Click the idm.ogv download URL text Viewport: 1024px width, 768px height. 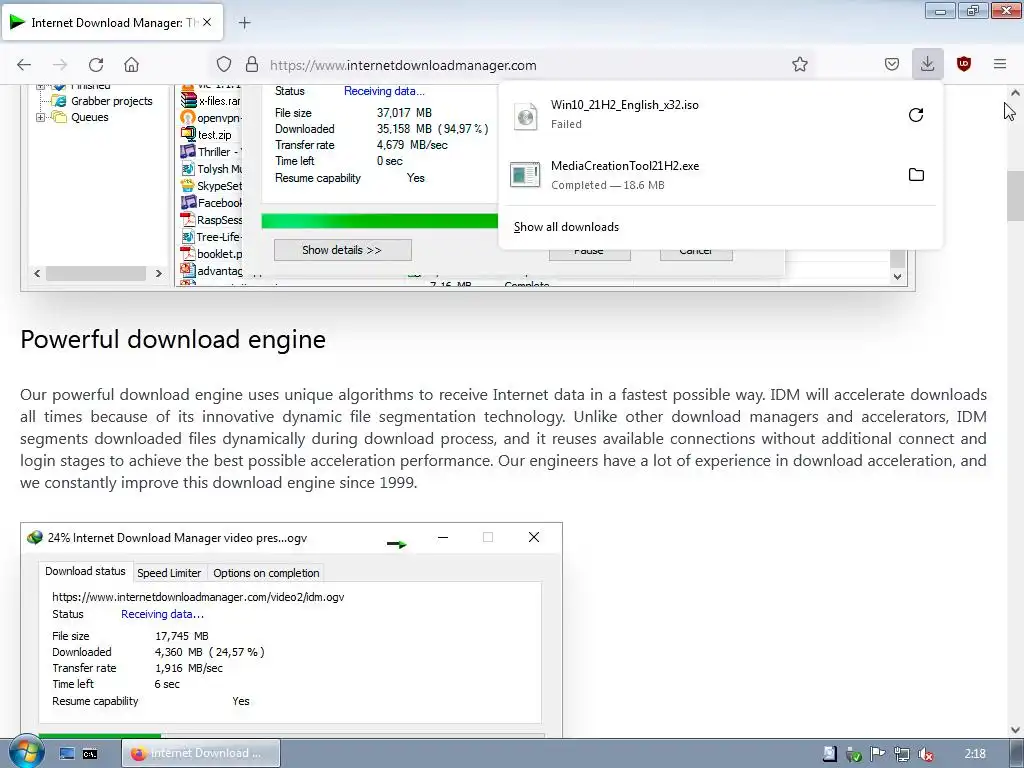198,597
